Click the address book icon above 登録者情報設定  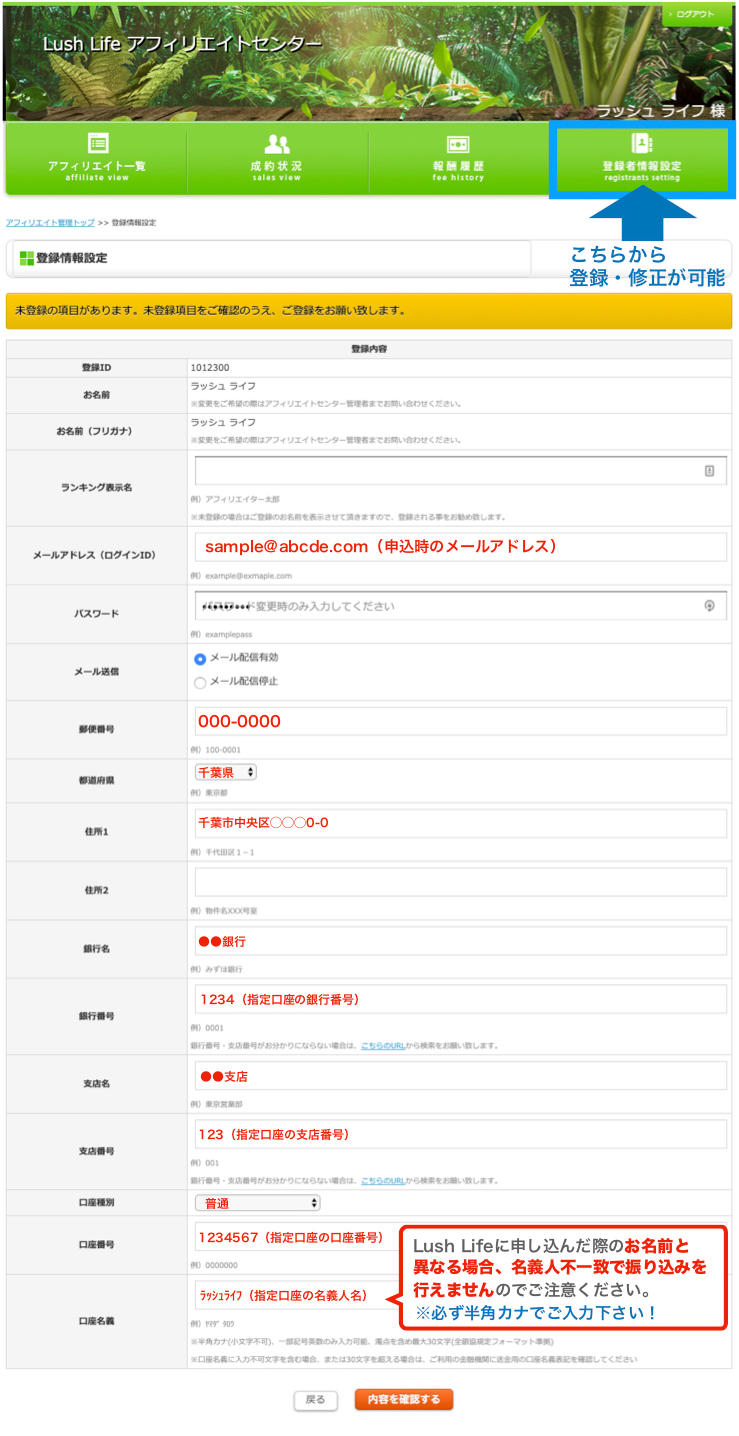641,143
